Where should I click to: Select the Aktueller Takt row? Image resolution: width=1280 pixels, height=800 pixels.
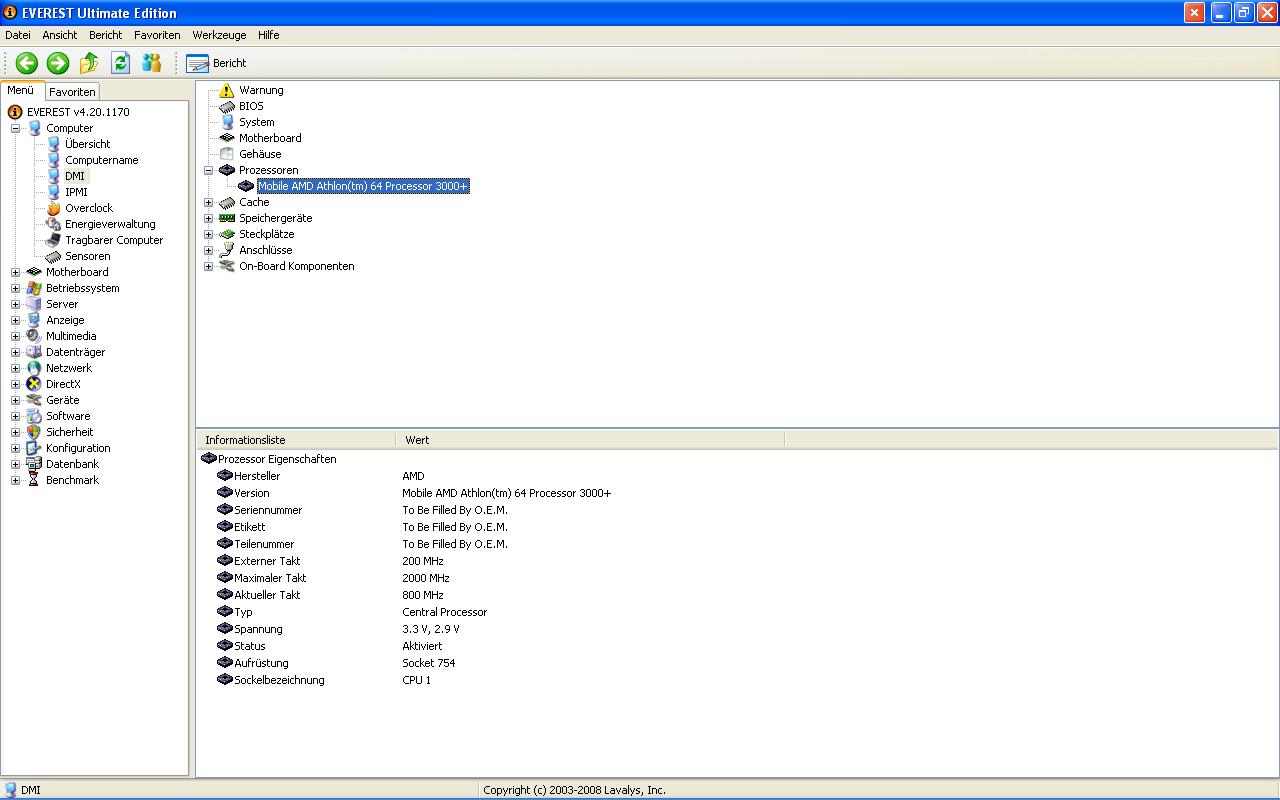737,595
